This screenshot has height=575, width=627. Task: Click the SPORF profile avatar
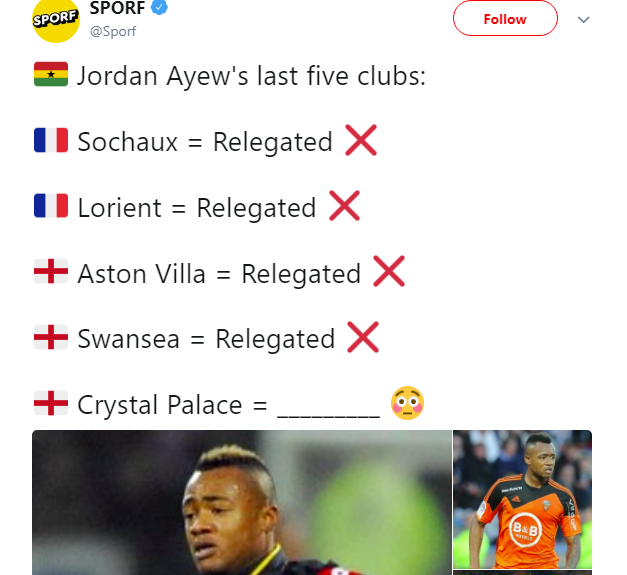(56, 20)
